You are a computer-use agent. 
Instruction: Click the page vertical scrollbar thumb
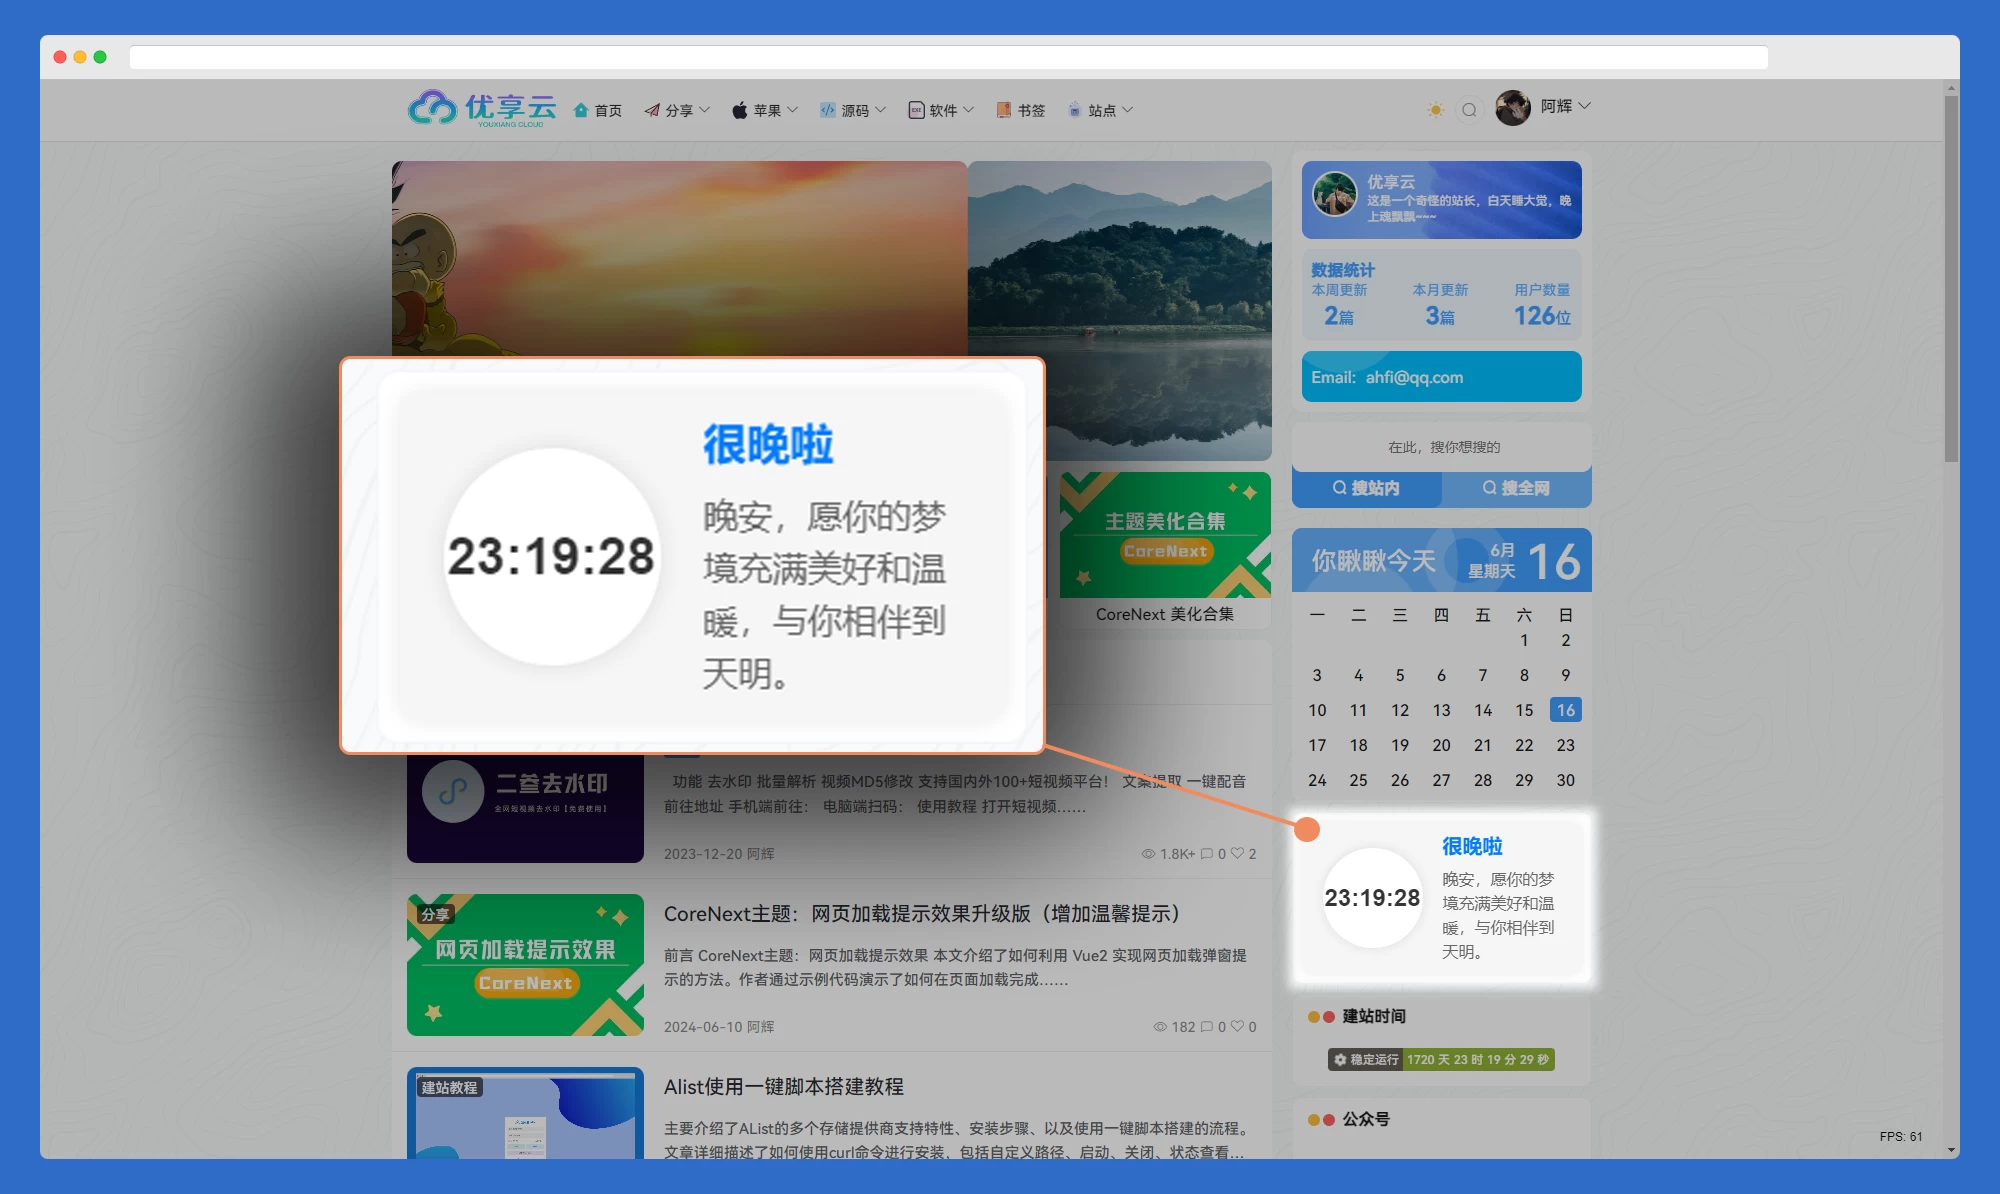pyautogui.click(x=1951, y=280)
